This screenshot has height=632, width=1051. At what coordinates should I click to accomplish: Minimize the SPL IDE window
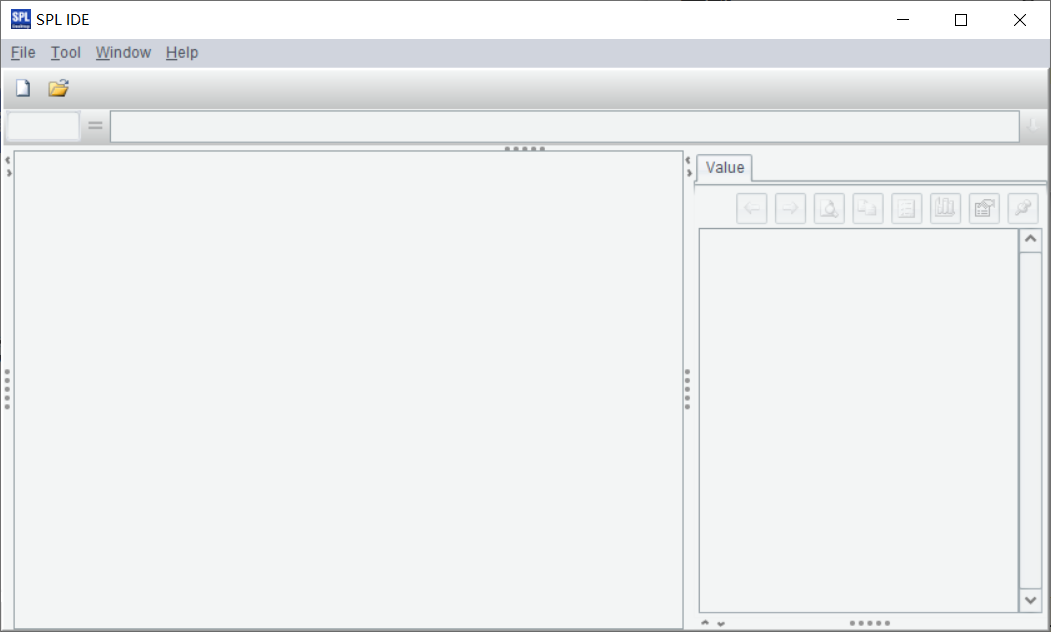pyautogui.click(x=903, y=19)
